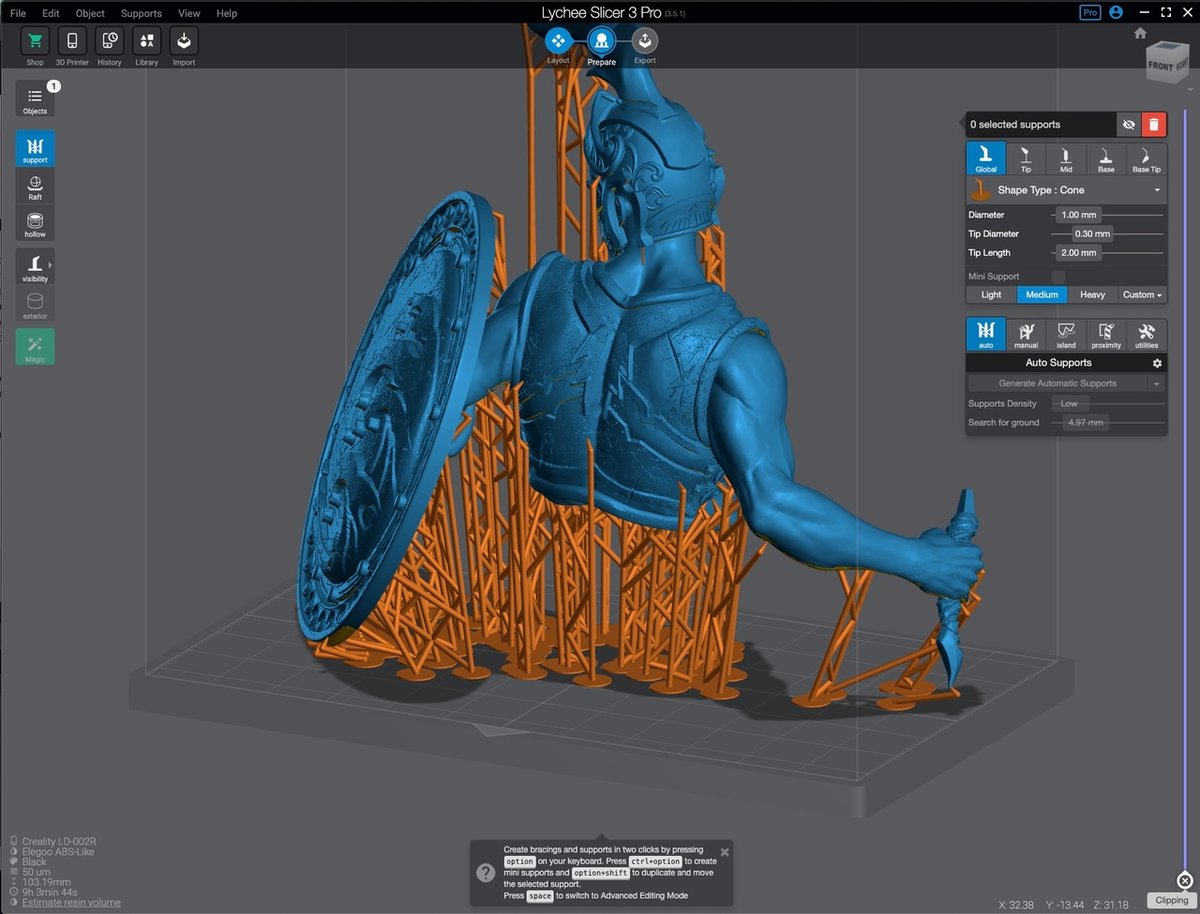Select the Heavy support preset
This screenshot has height=914, width=1200.
coord(1092,295)
